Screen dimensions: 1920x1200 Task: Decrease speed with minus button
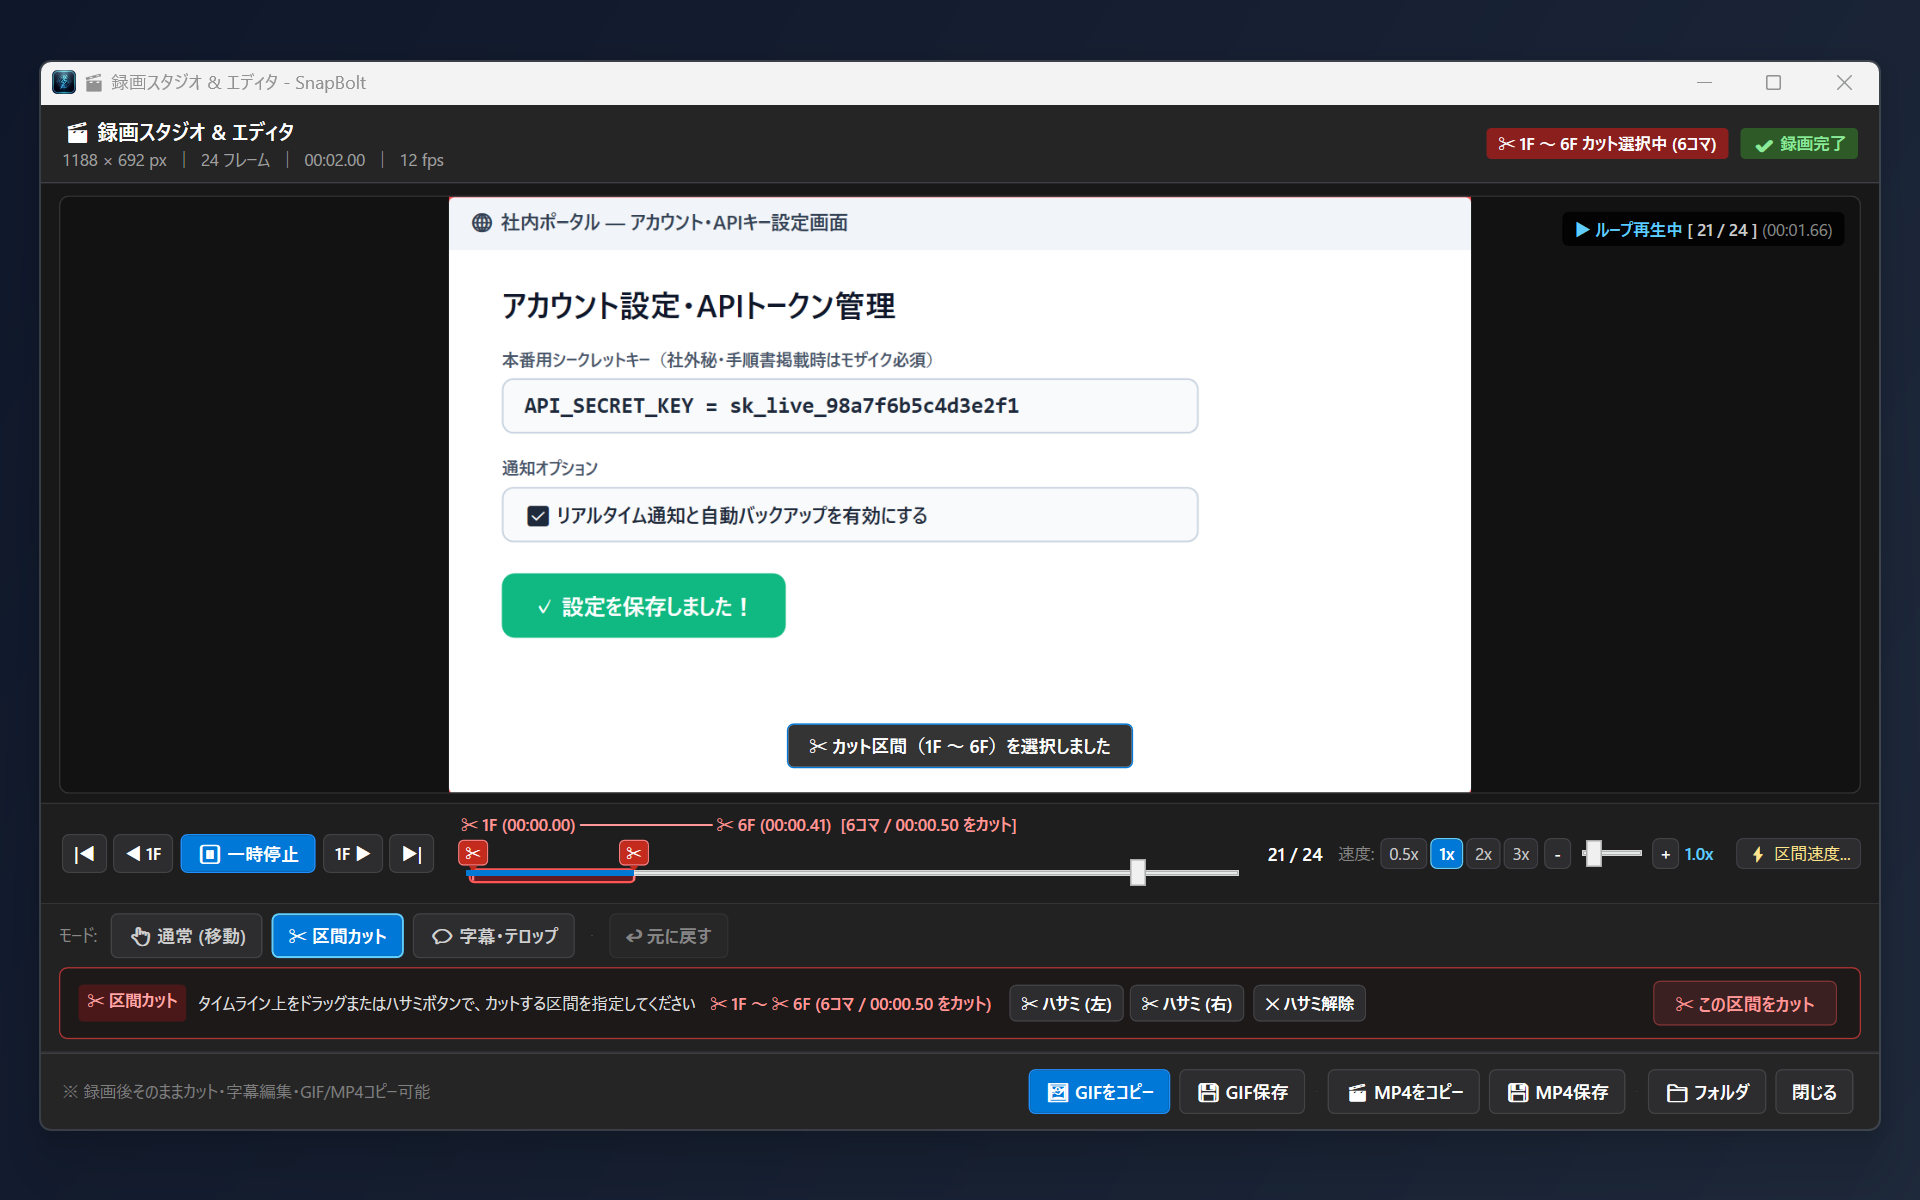(1557, 854)
